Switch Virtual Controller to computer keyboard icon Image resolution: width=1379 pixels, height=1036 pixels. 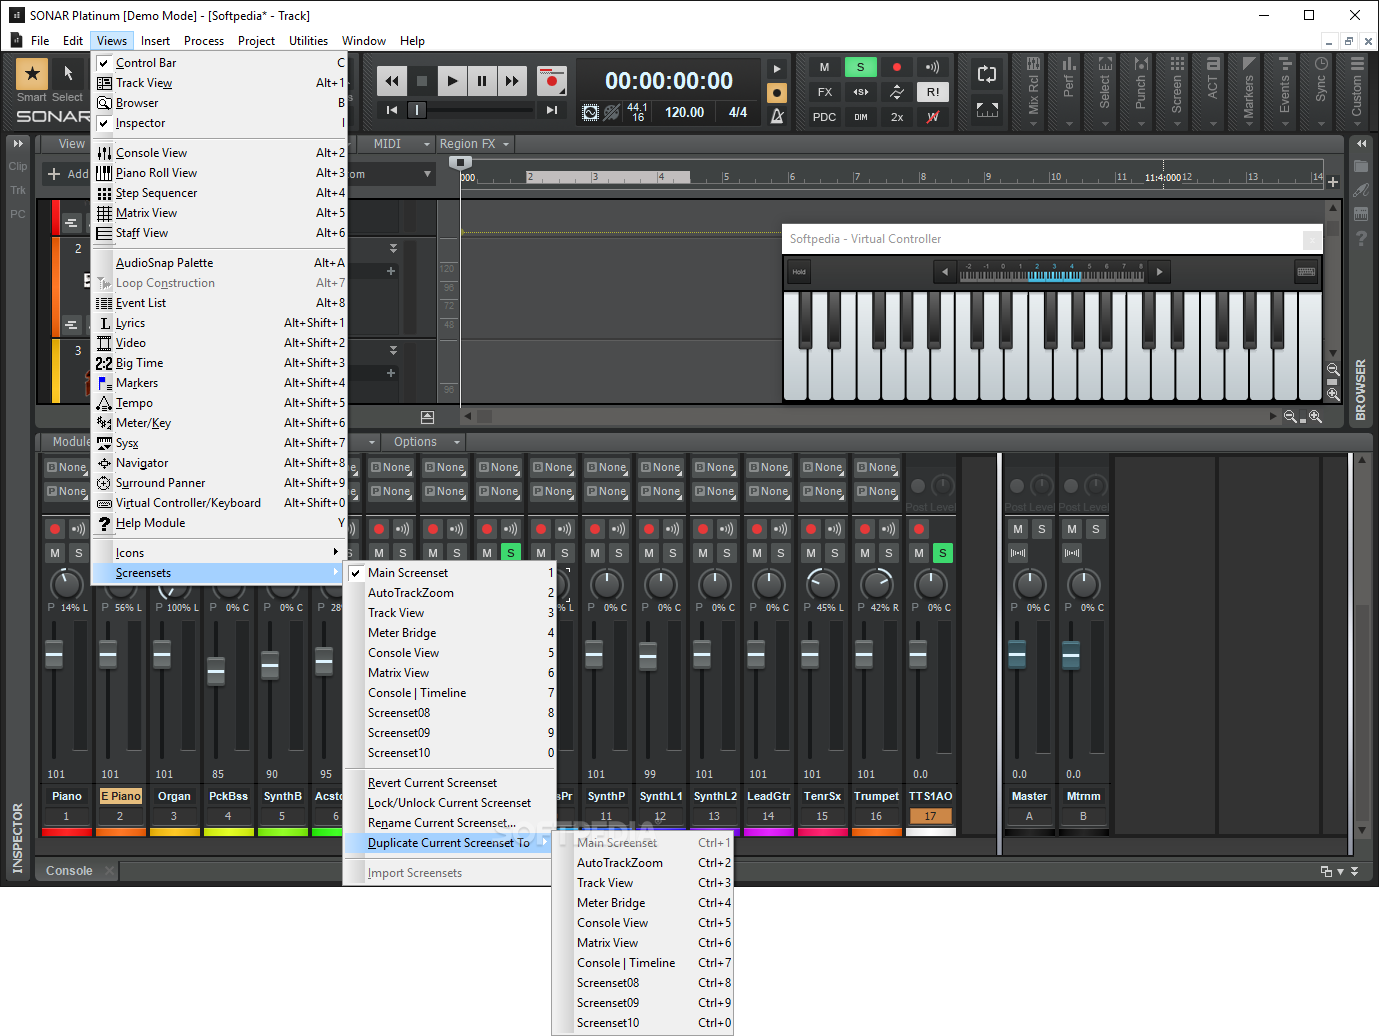pyautogui.click(x=1306, y=271)
